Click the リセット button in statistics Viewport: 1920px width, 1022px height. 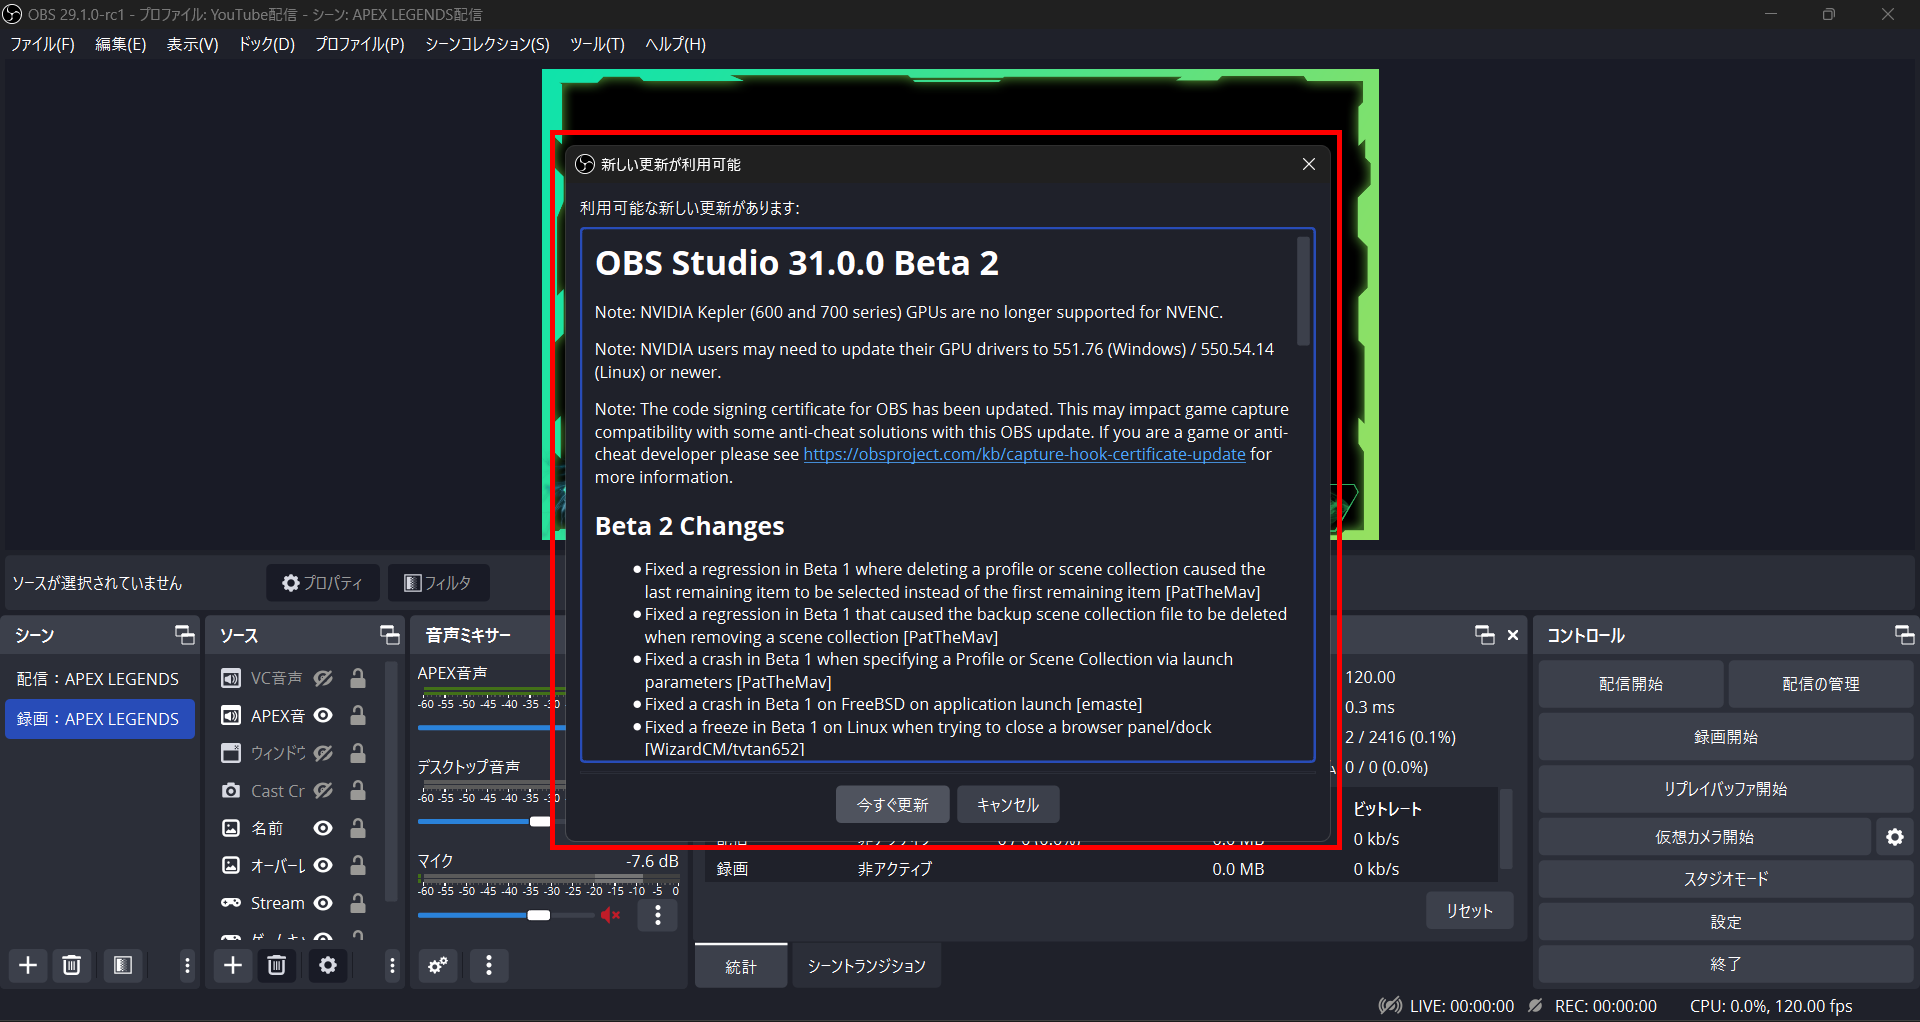click(x=1469, y=911)
